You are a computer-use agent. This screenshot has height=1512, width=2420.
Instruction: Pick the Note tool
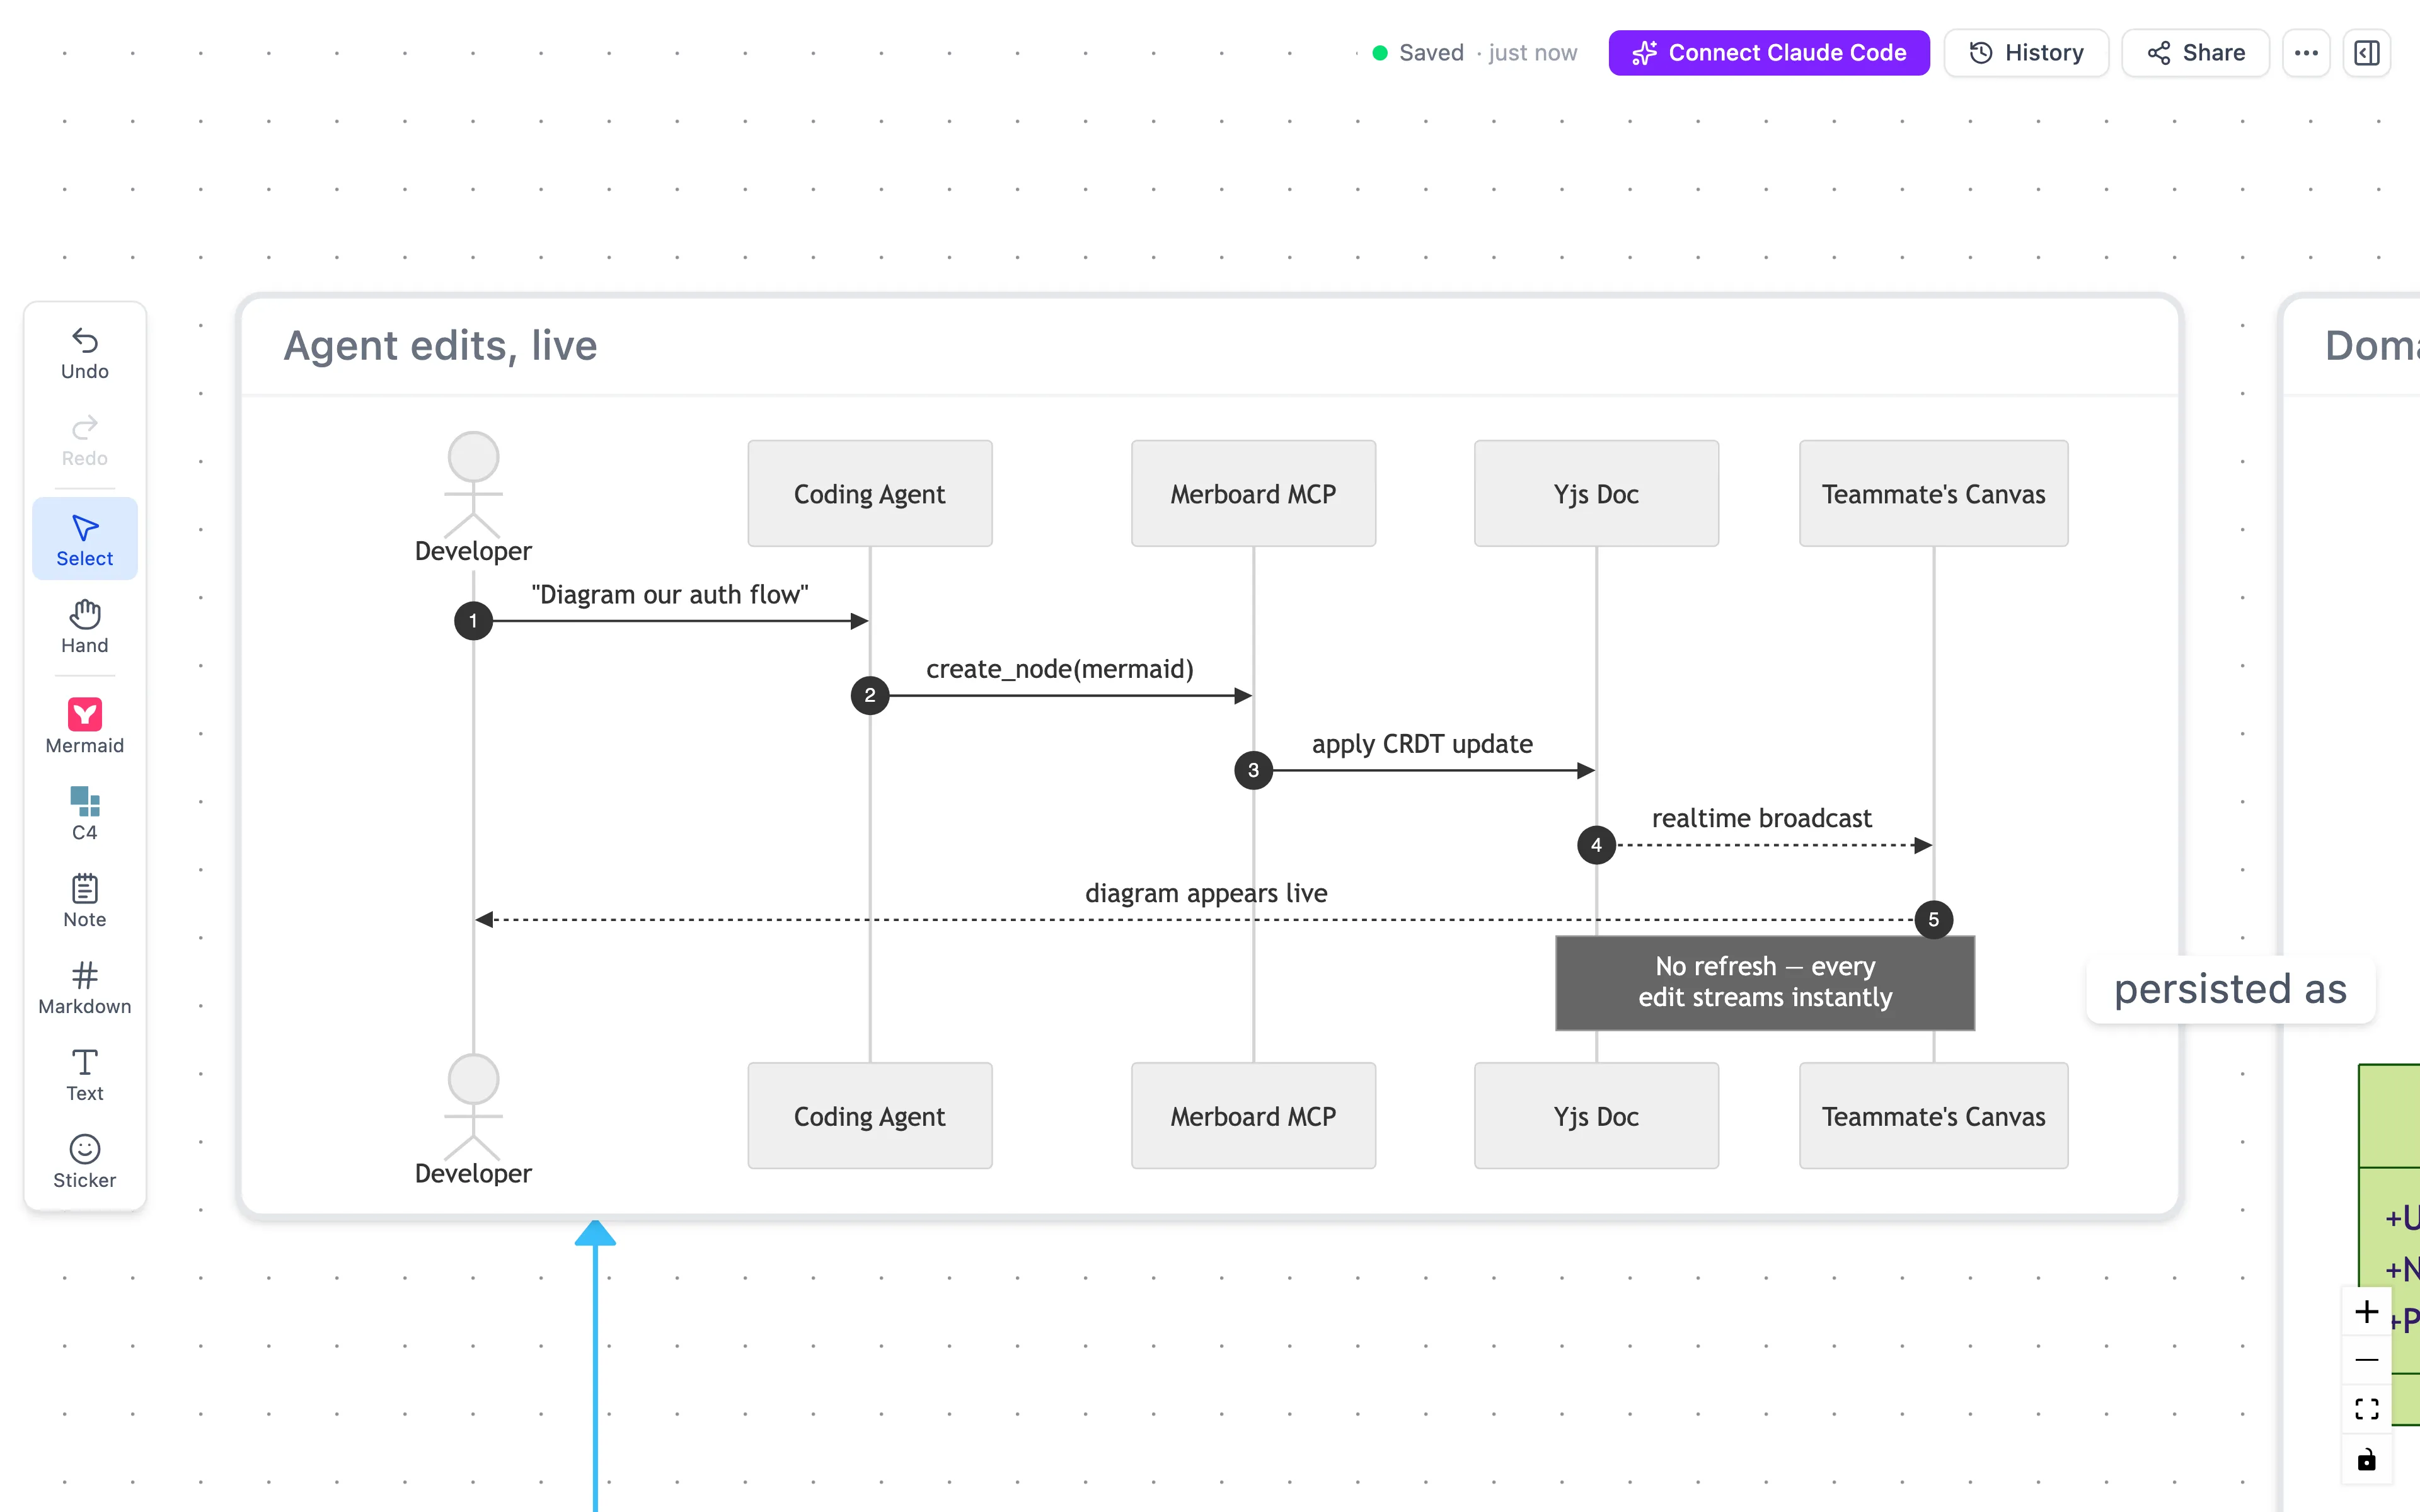coord(85,901)
